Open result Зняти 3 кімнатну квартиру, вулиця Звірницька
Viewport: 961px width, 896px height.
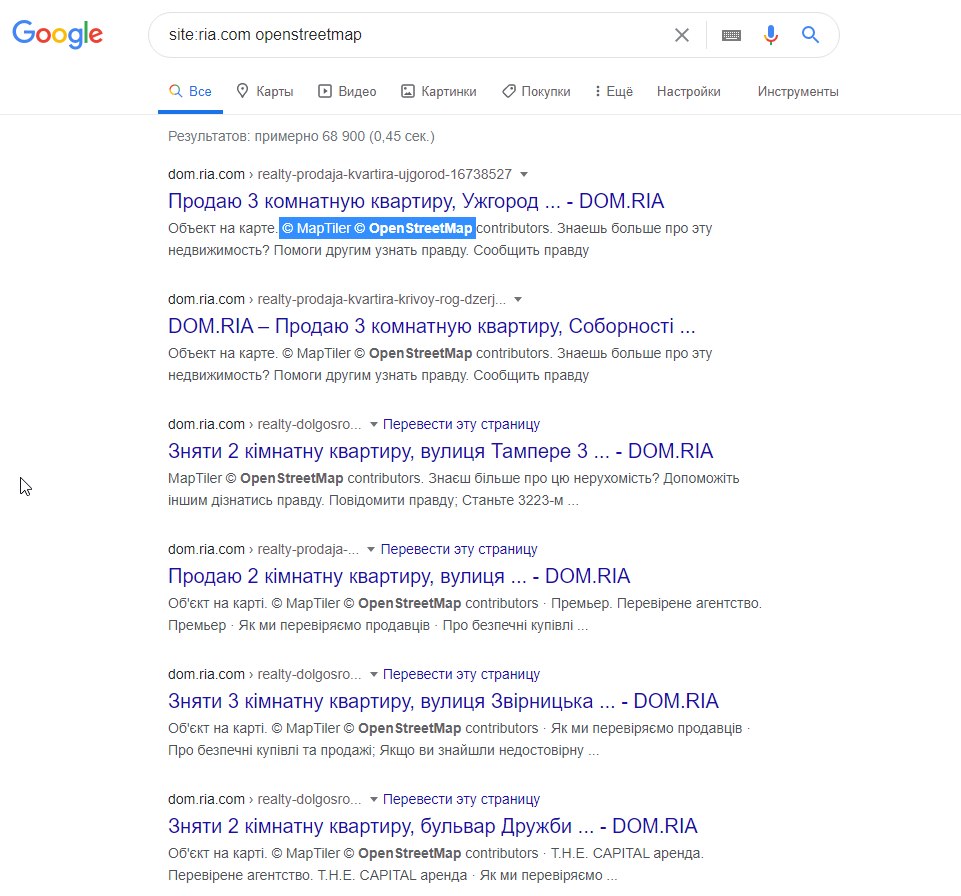[x=443, y=701]
